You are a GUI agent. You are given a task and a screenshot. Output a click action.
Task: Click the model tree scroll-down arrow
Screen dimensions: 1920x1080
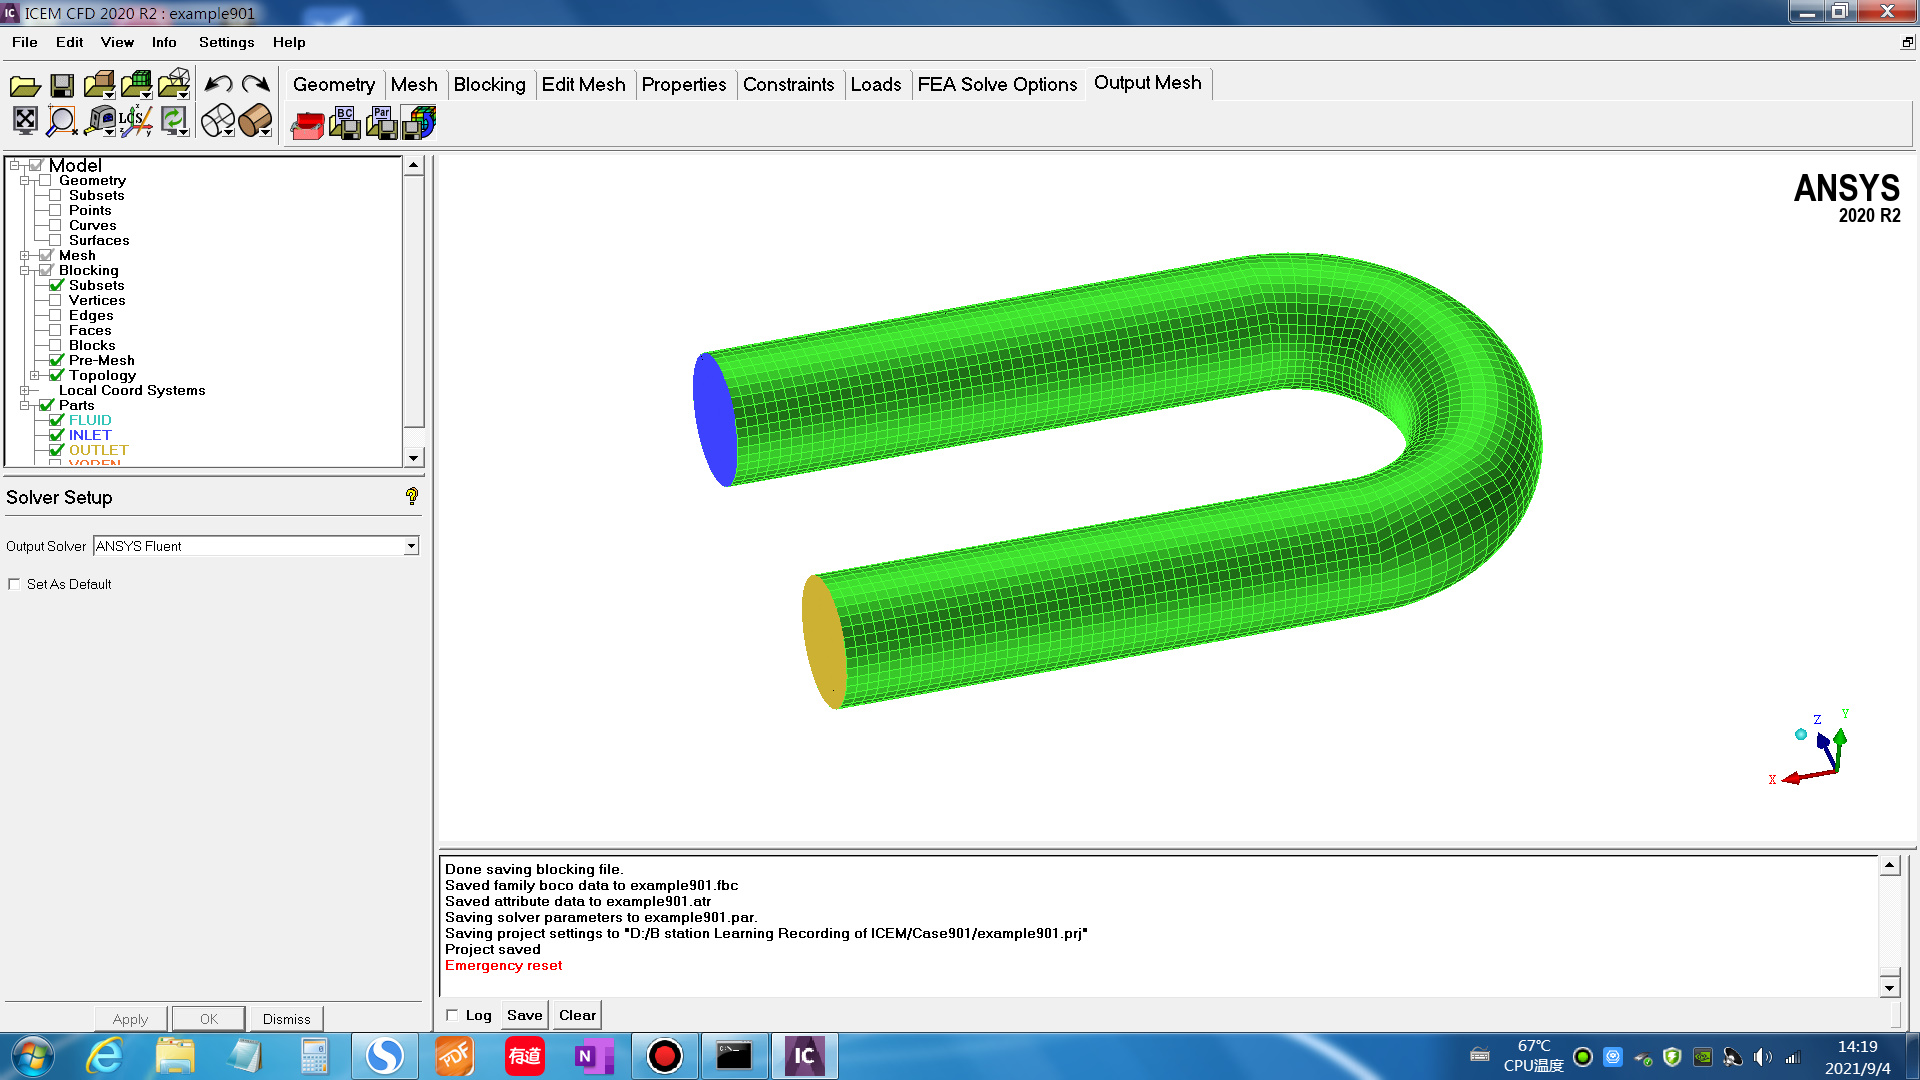414,458
